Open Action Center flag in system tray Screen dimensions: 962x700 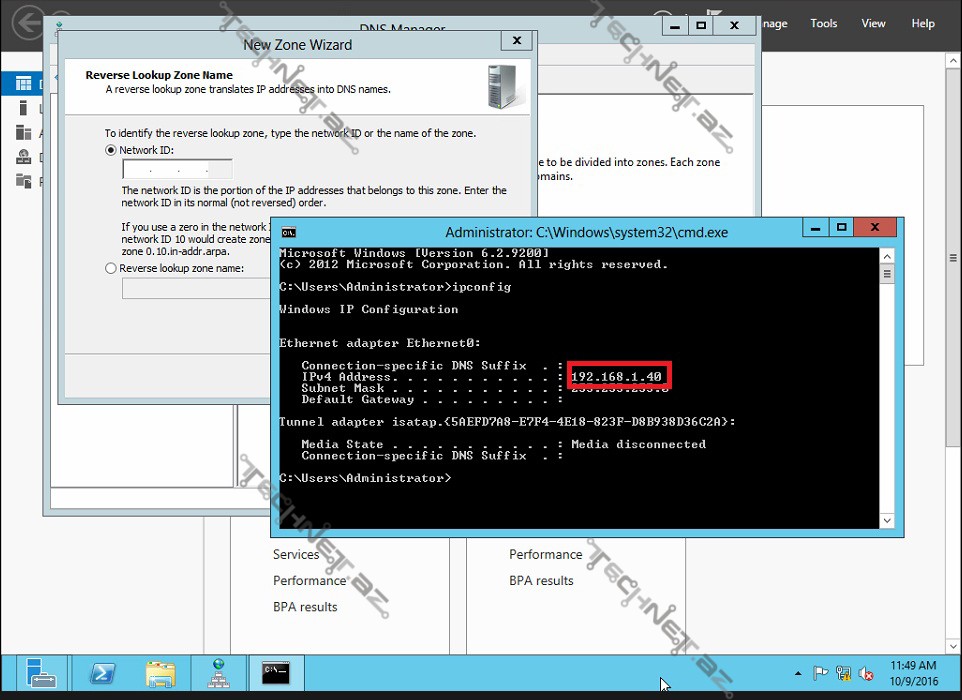click(x=821, y=673)
